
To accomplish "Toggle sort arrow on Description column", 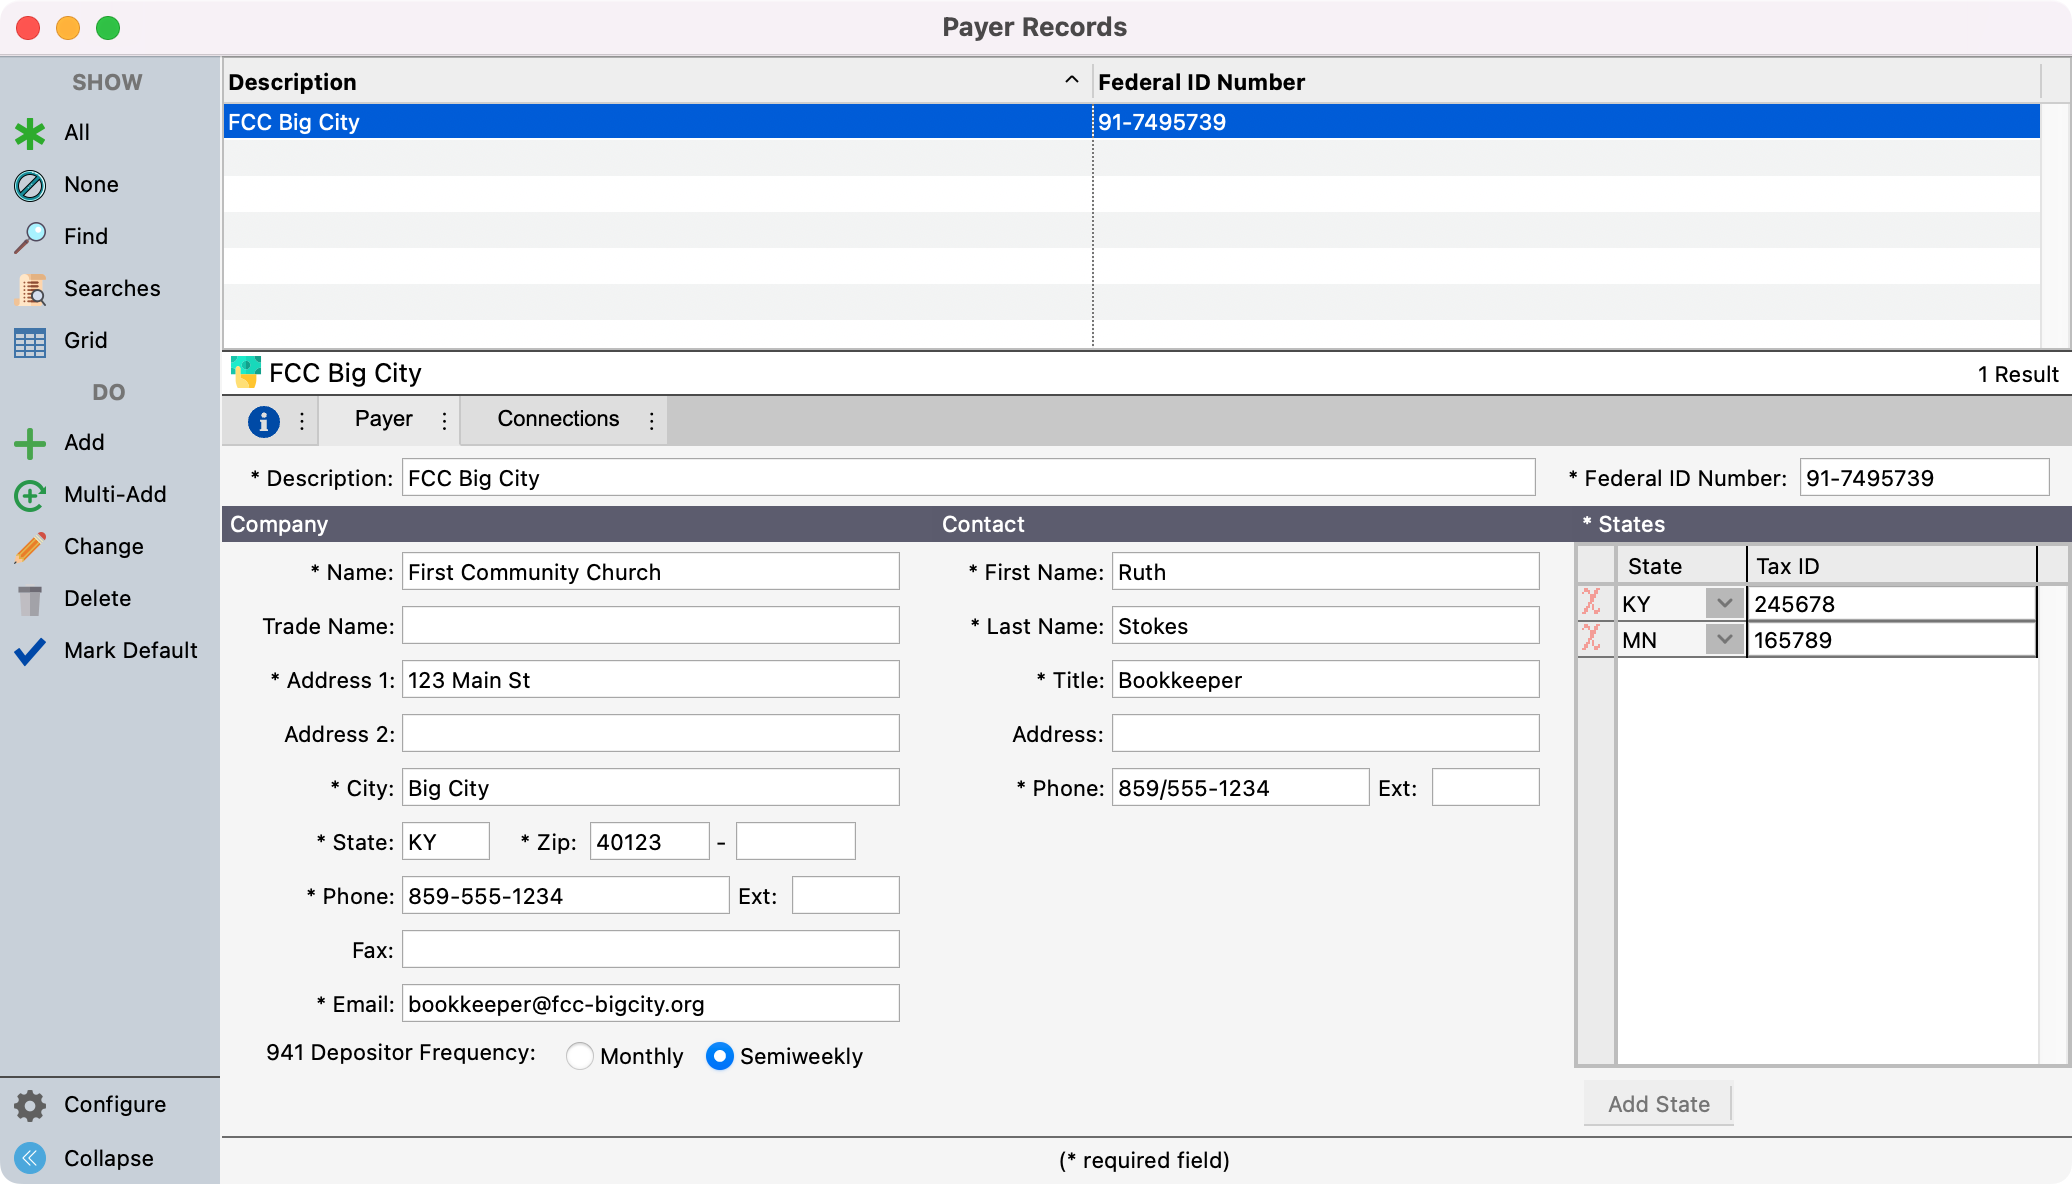I will [x=1071, y=81].
